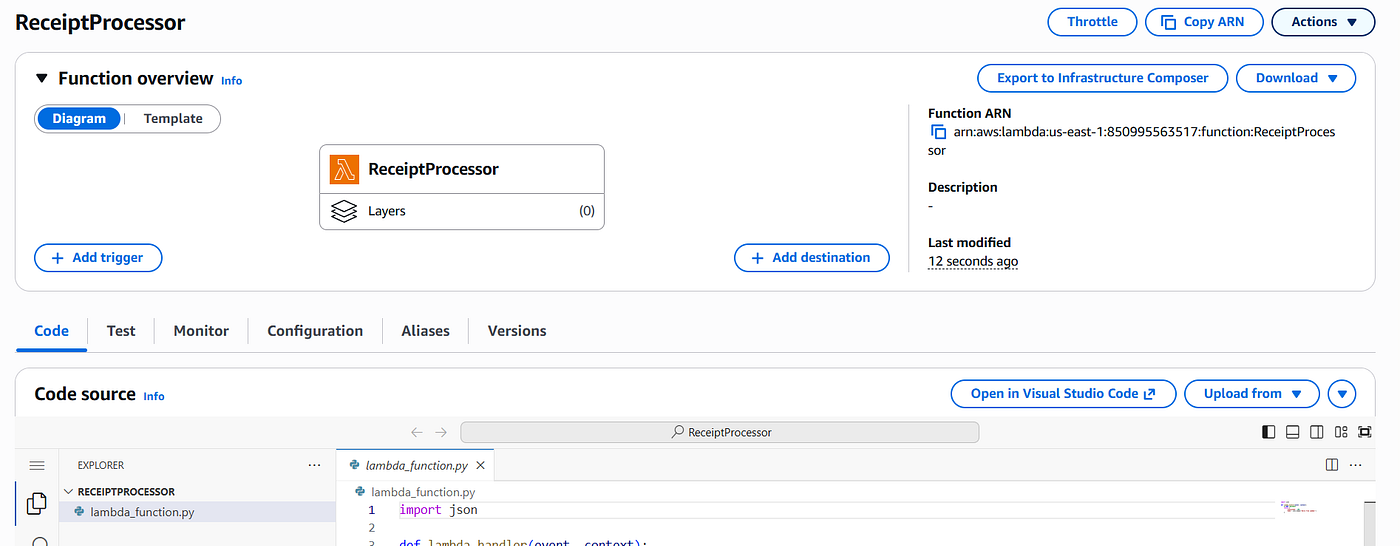Screen dimensions: 1400x546
Task: Click the Layers count (0)
Action: (587, 211)
